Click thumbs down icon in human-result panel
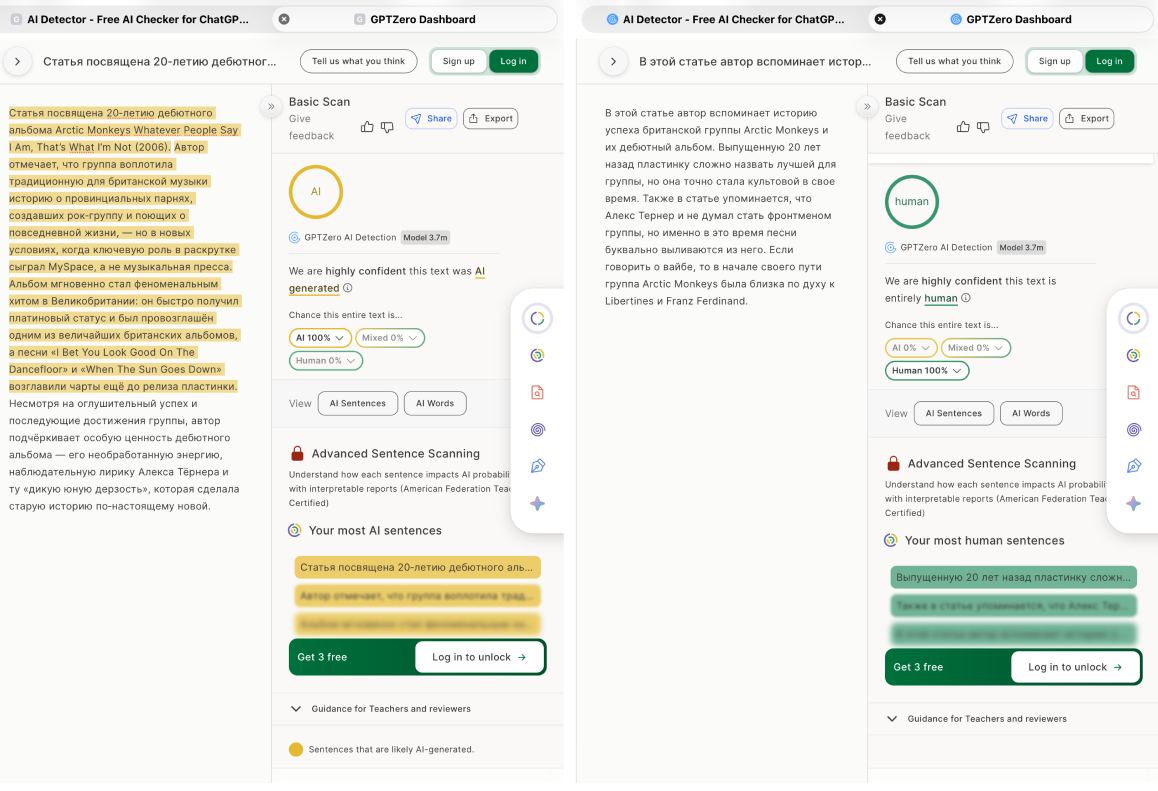 (983, 127)
